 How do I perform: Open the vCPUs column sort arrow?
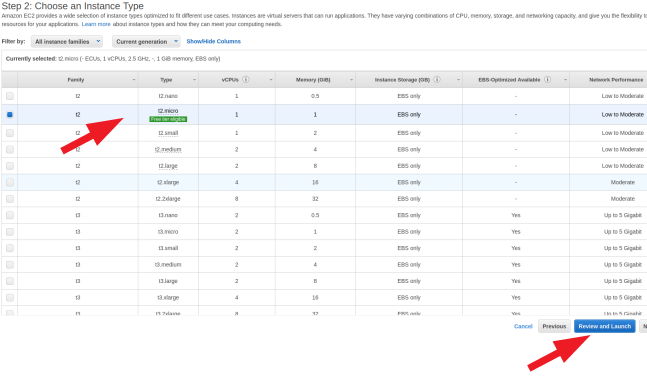pos(271,80)
